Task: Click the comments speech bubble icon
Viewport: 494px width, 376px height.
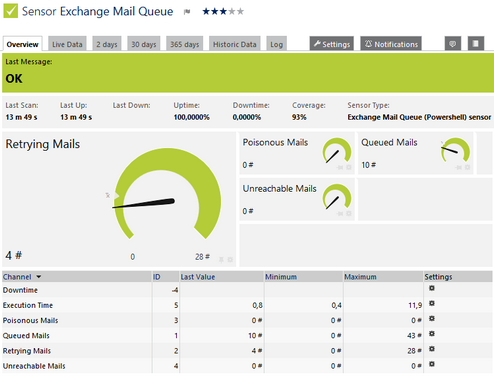Action: pos(453,44)
